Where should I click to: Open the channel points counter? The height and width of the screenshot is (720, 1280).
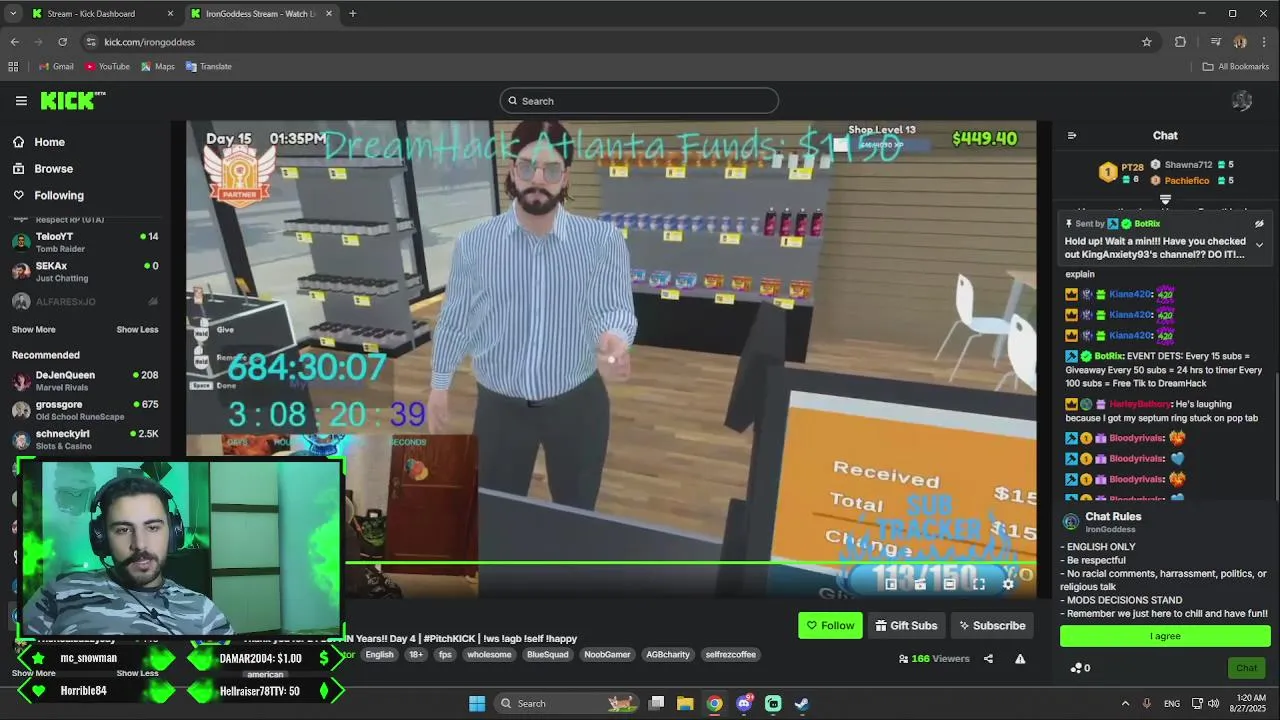(1080, 668)
